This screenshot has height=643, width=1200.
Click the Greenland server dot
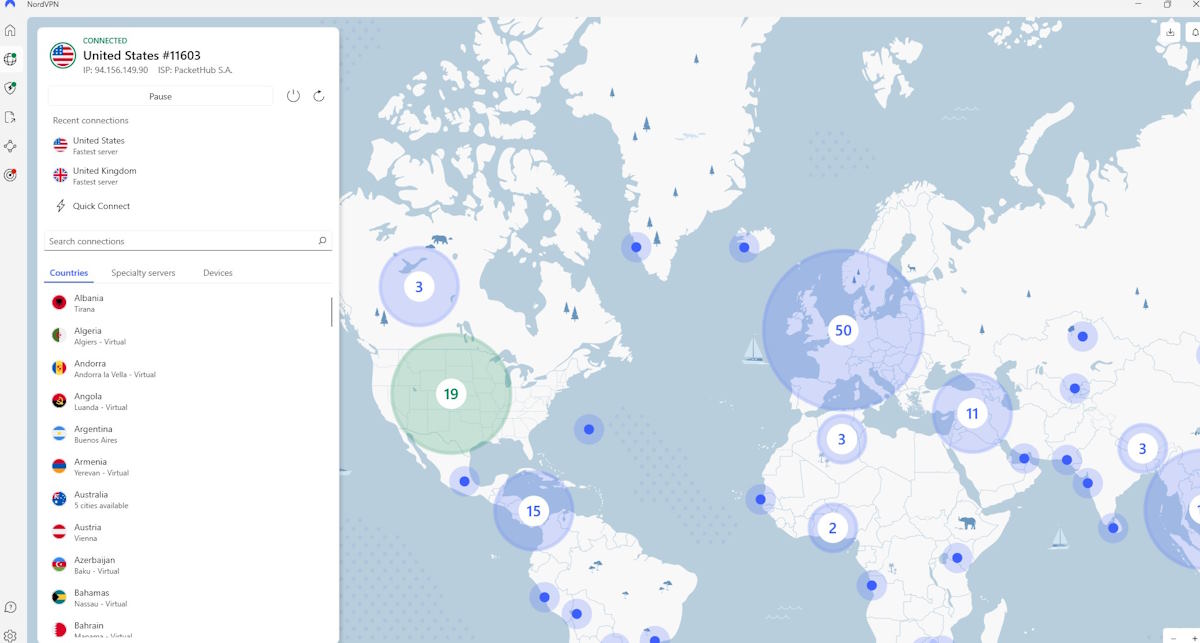[636, 247]
